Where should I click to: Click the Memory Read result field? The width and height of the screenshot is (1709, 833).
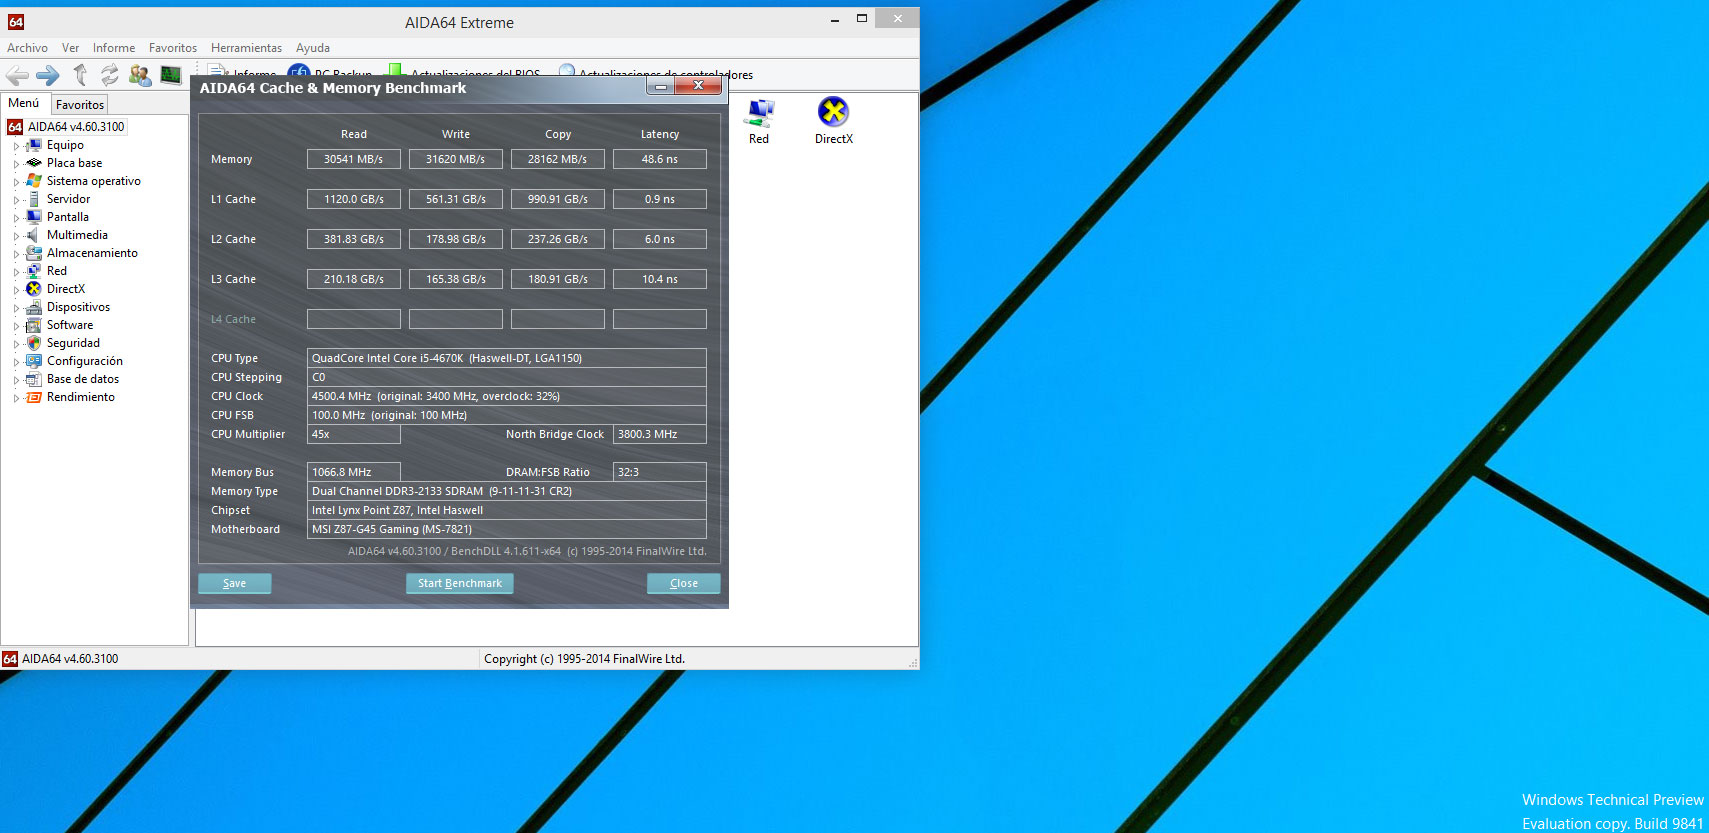pos(354,159)
